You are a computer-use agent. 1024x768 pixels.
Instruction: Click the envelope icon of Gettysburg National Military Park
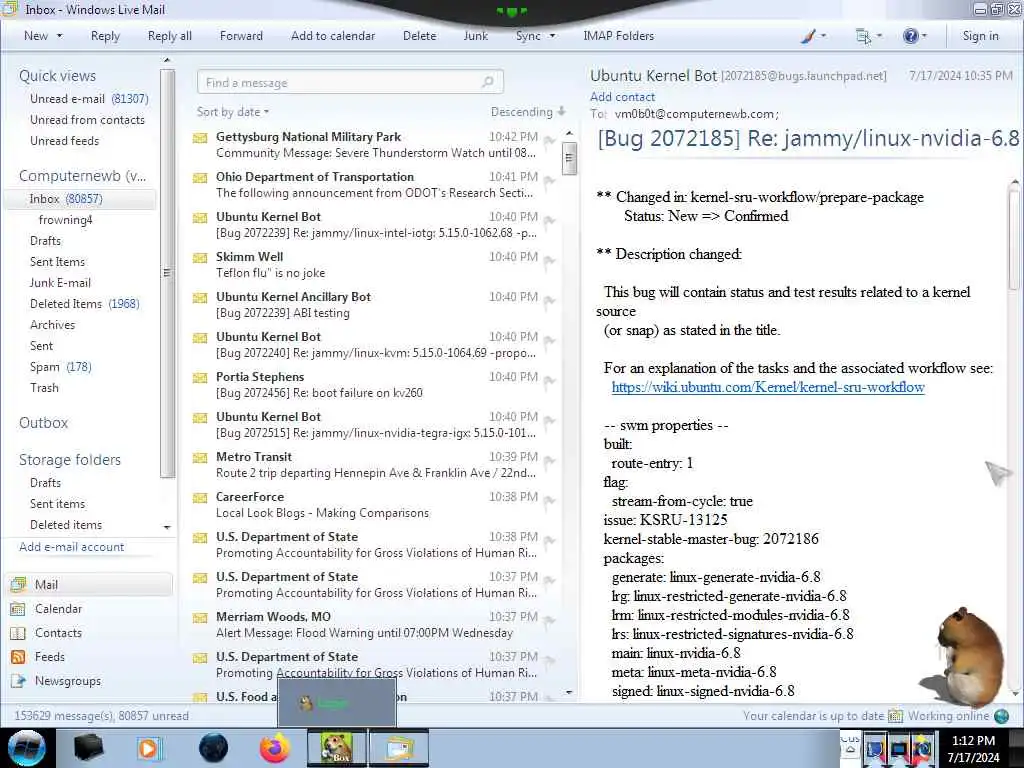(200, 138)
